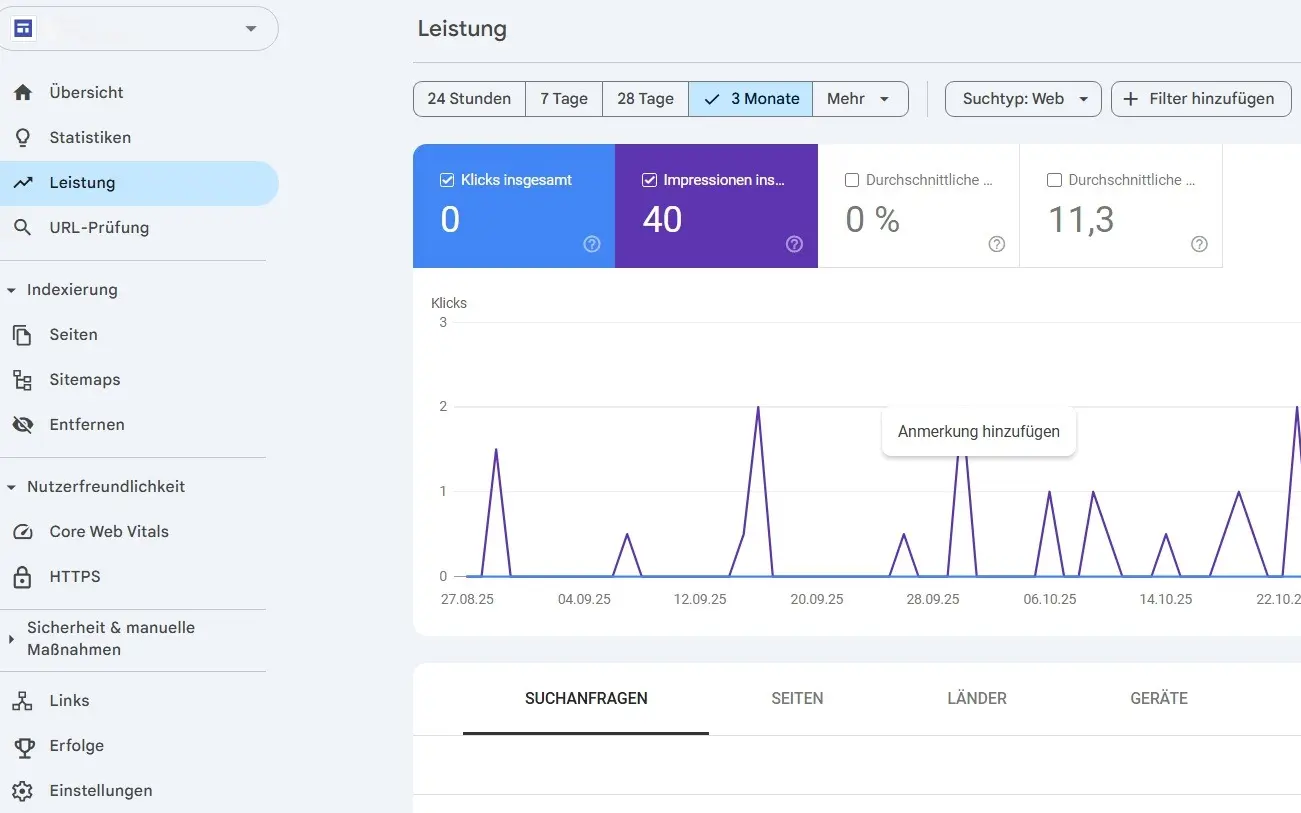Click the Übersicht home icon
The height and width of the screenshot is (813, 1301).
(23, 93)
